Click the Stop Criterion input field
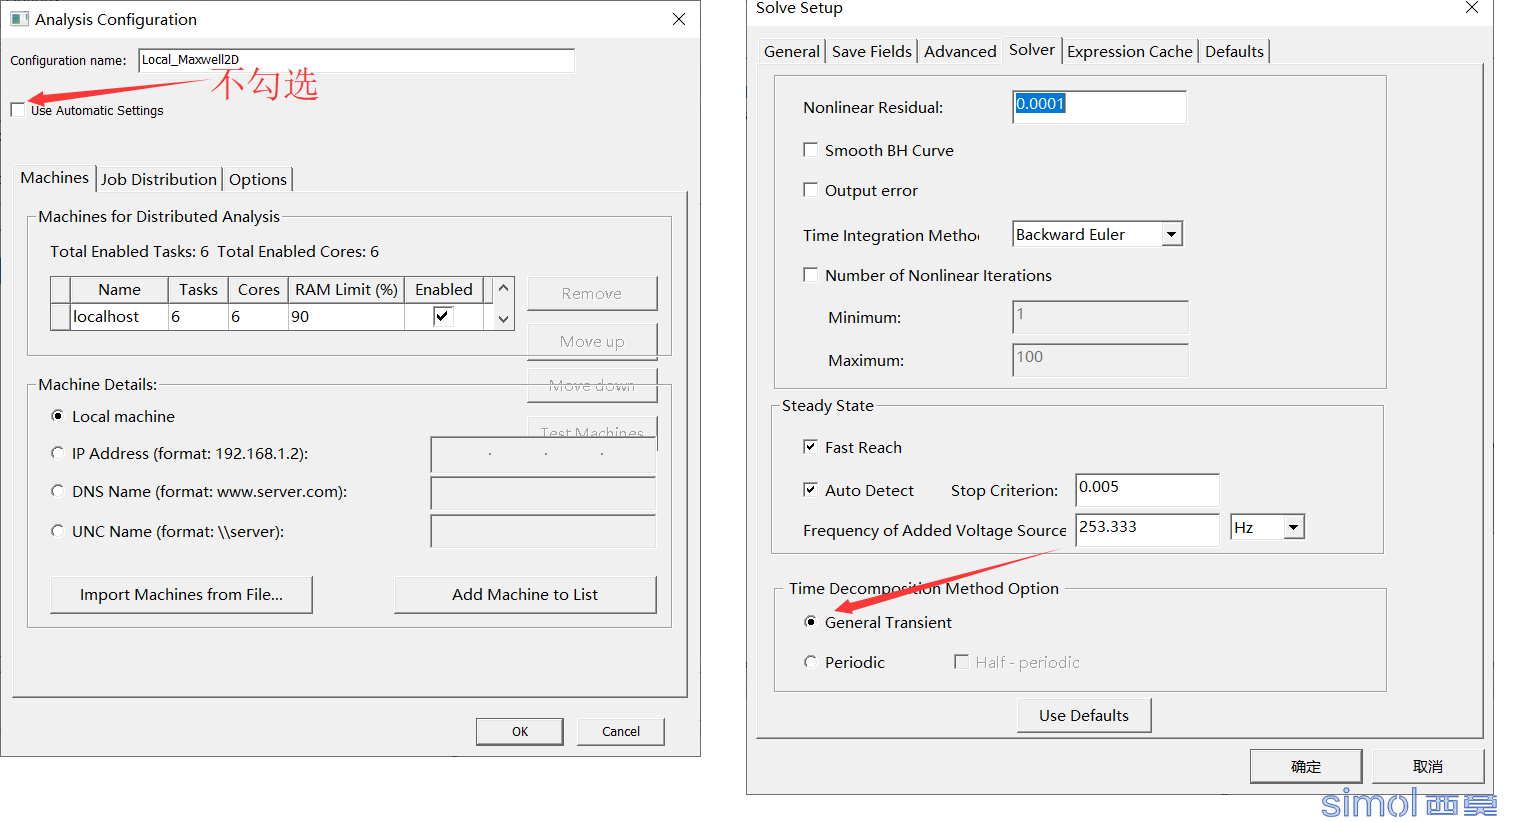 pos(1147,490)
